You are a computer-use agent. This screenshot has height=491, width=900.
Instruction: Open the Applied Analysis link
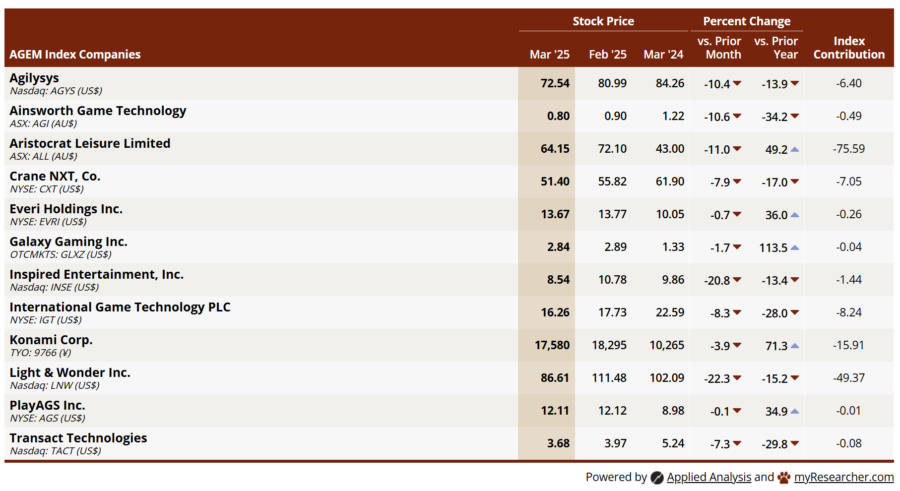[x=708, y=477]
